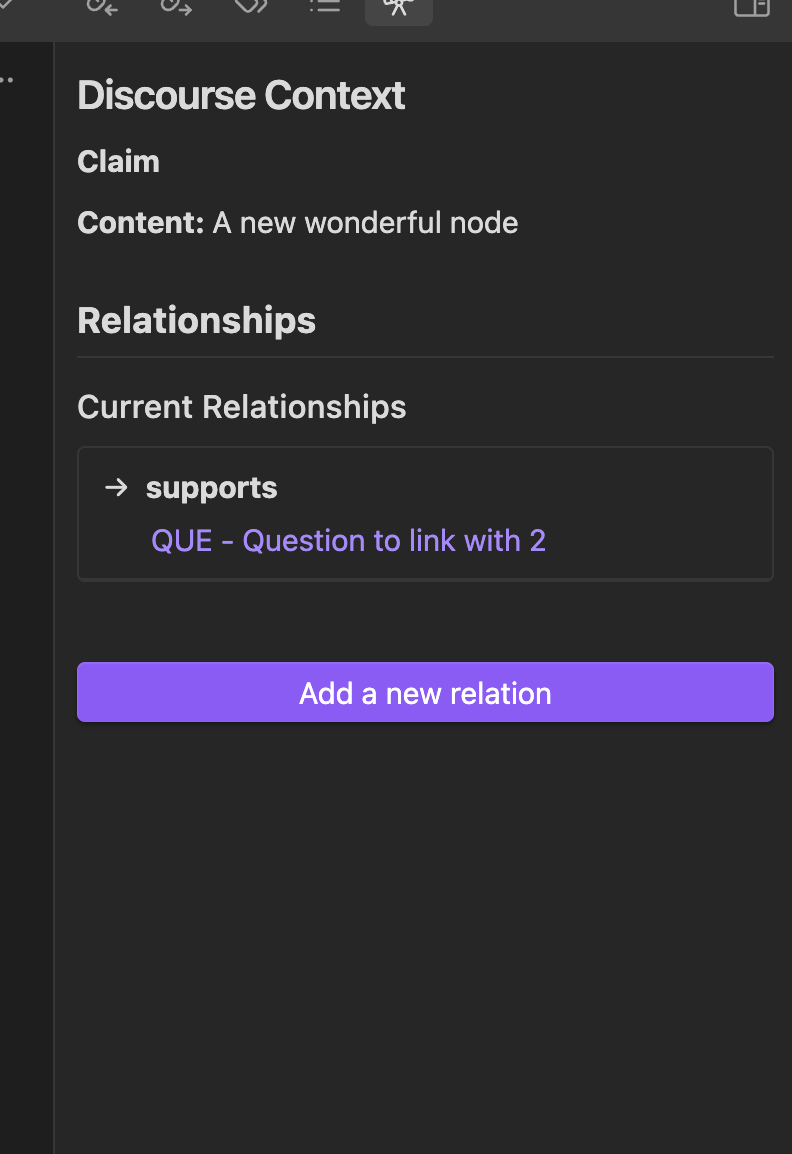Open the QUE - Question to link with 2 link

[x=348, y=541]
